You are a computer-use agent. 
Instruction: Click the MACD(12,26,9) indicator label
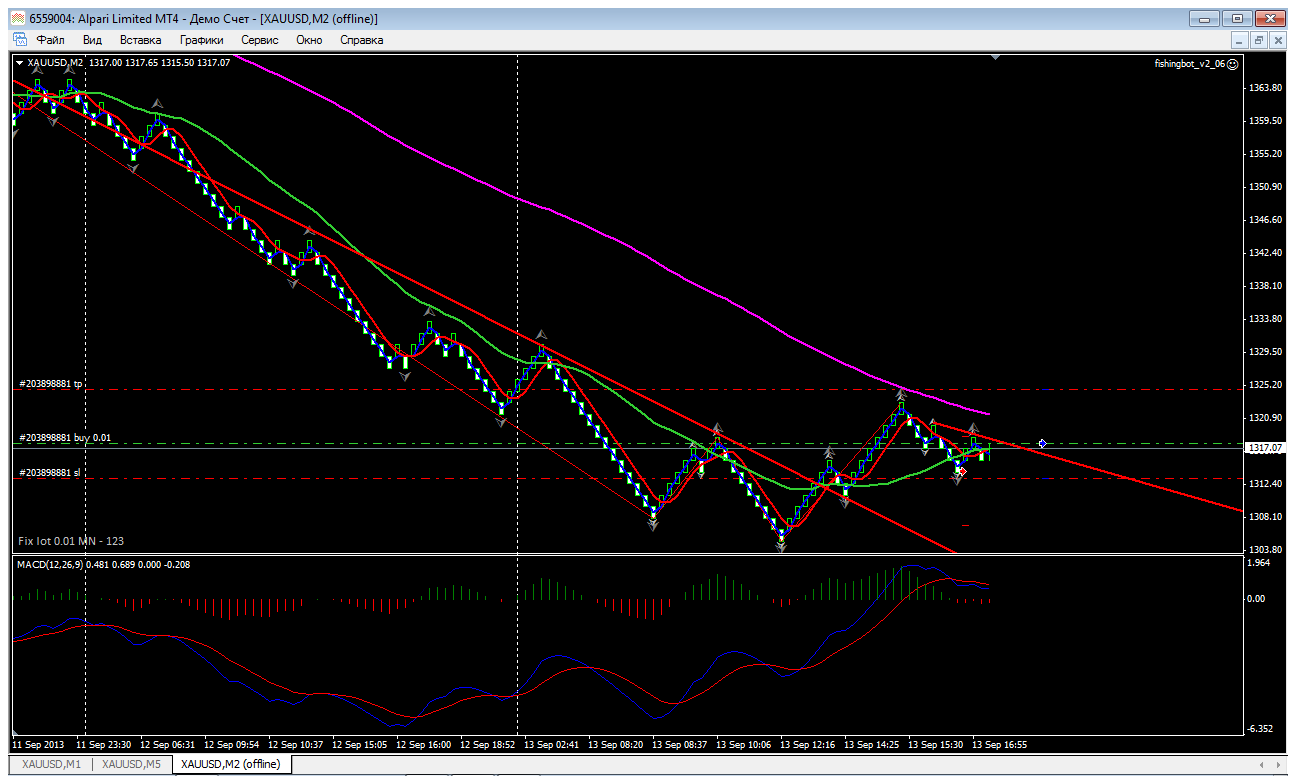pos(52,565)
